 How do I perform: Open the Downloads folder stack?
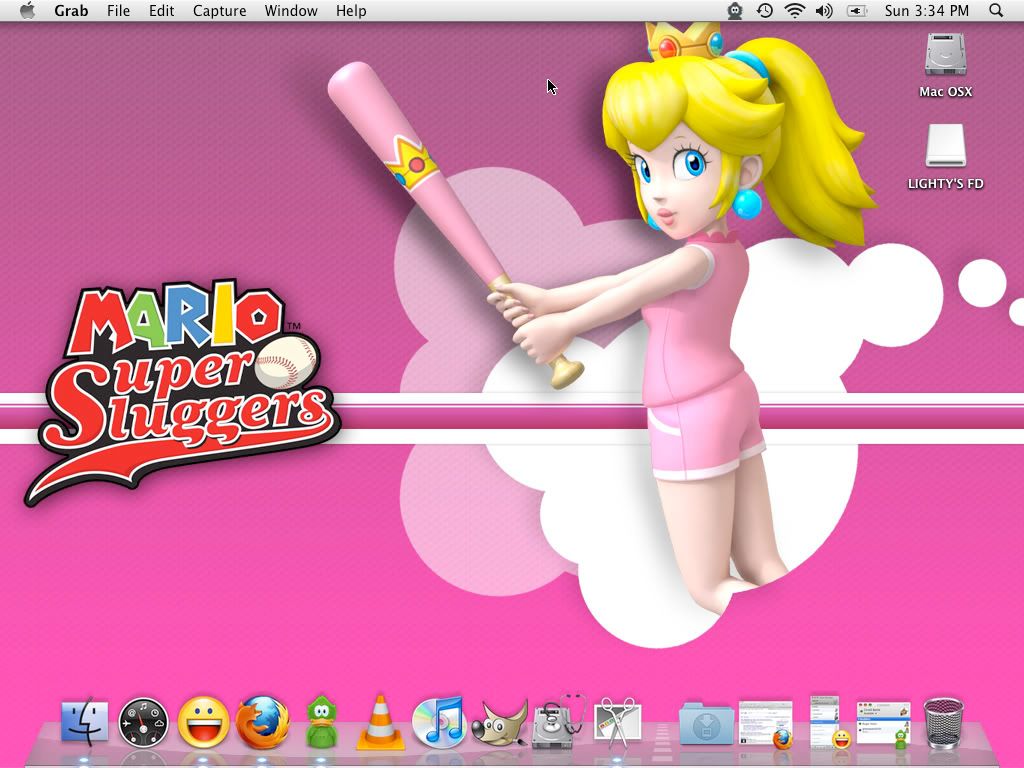[706, 724]
